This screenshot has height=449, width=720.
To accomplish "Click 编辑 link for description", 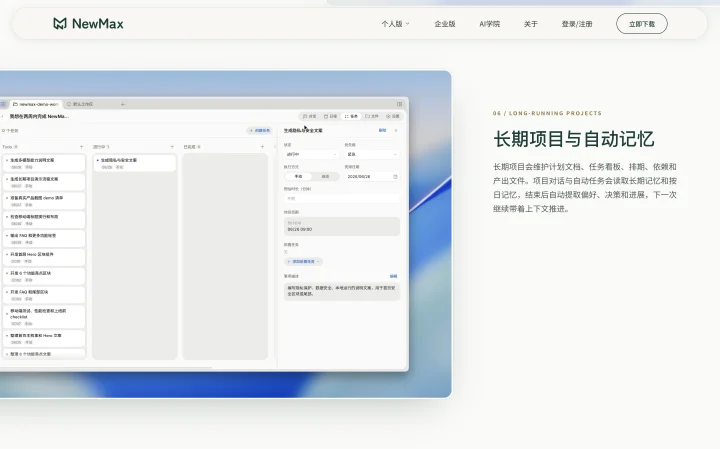I will (394, 276).
